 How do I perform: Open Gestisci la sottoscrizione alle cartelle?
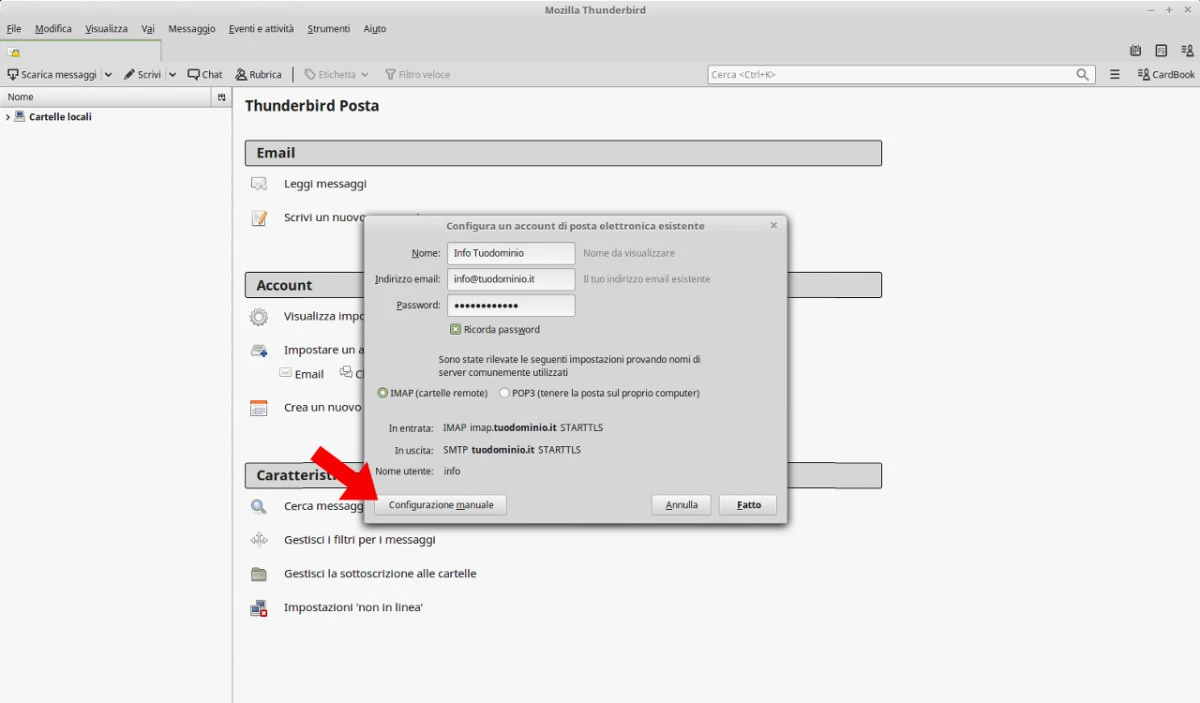[380, 574]
